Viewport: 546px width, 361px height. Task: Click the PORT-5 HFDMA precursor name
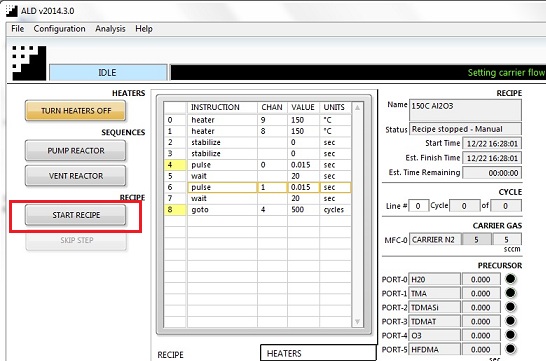click(x=434, y=349)
